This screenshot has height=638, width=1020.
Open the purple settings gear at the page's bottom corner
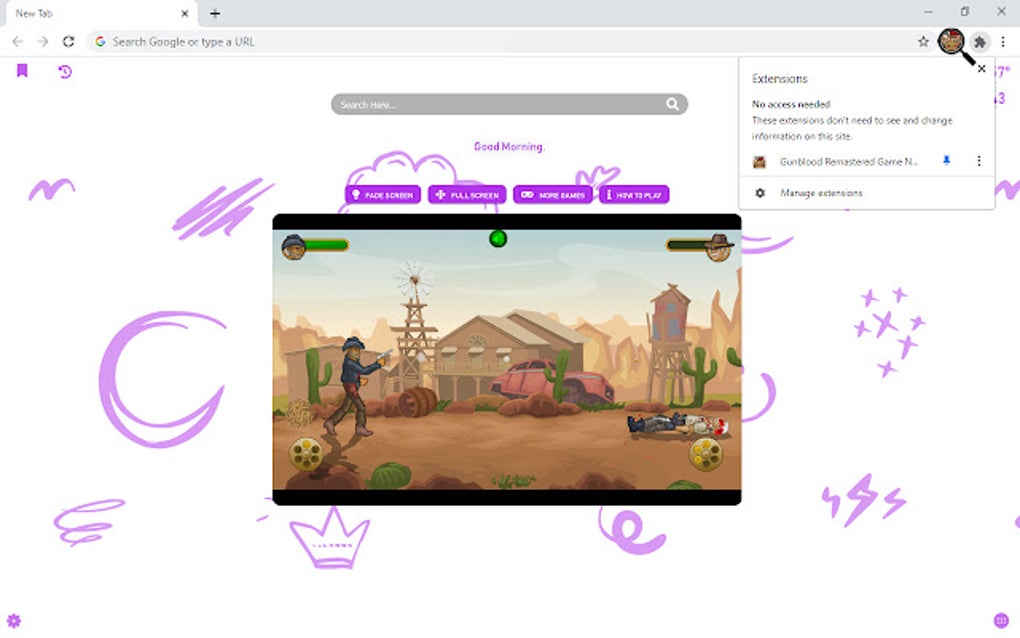click(x=14, y=620)
